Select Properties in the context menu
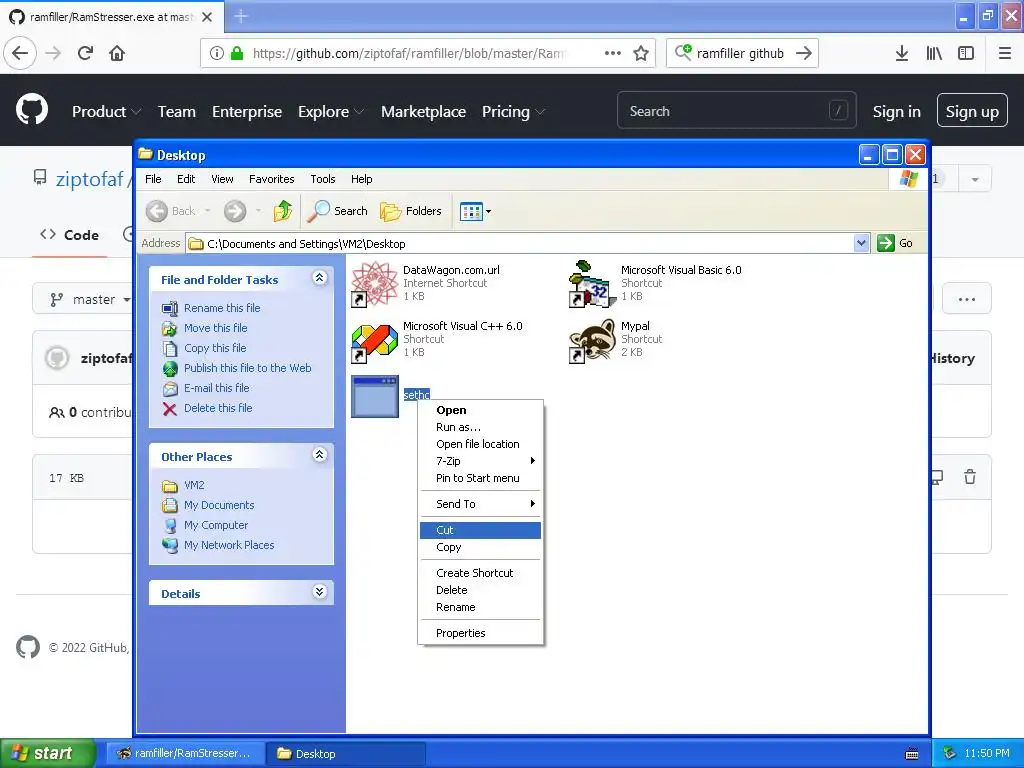Viewport: 1024px width, 768px height. 480,633
